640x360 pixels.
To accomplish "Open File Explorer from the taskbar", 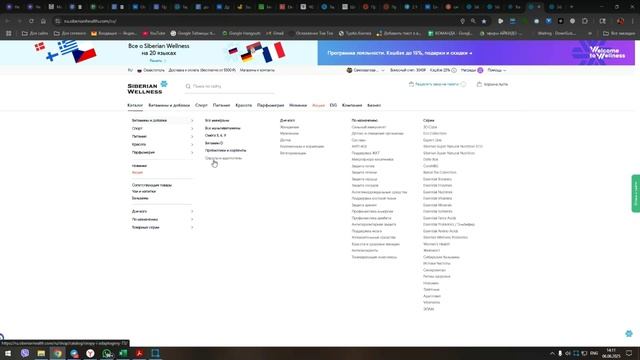I will click(41, 353).
